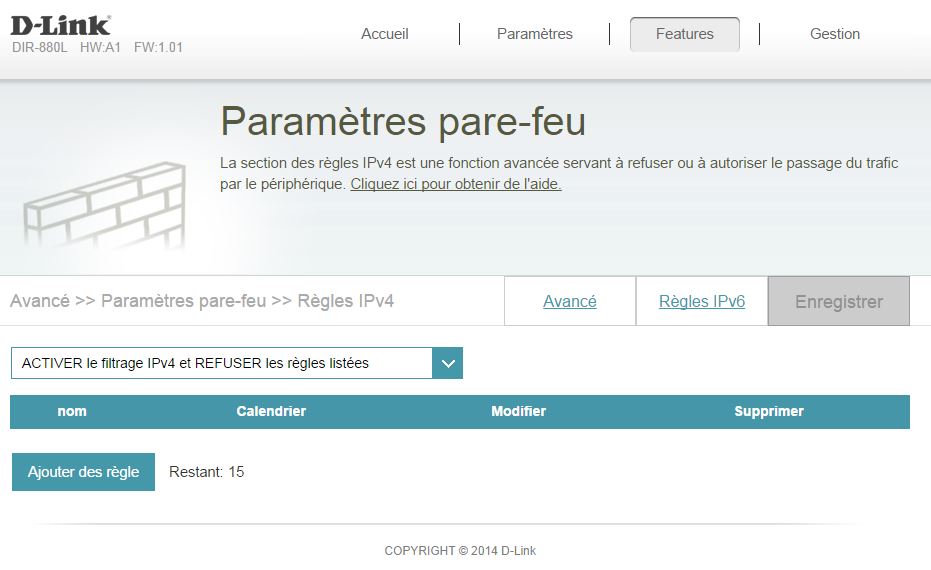
Task: Click the D-Link logo
Action: 60,24
